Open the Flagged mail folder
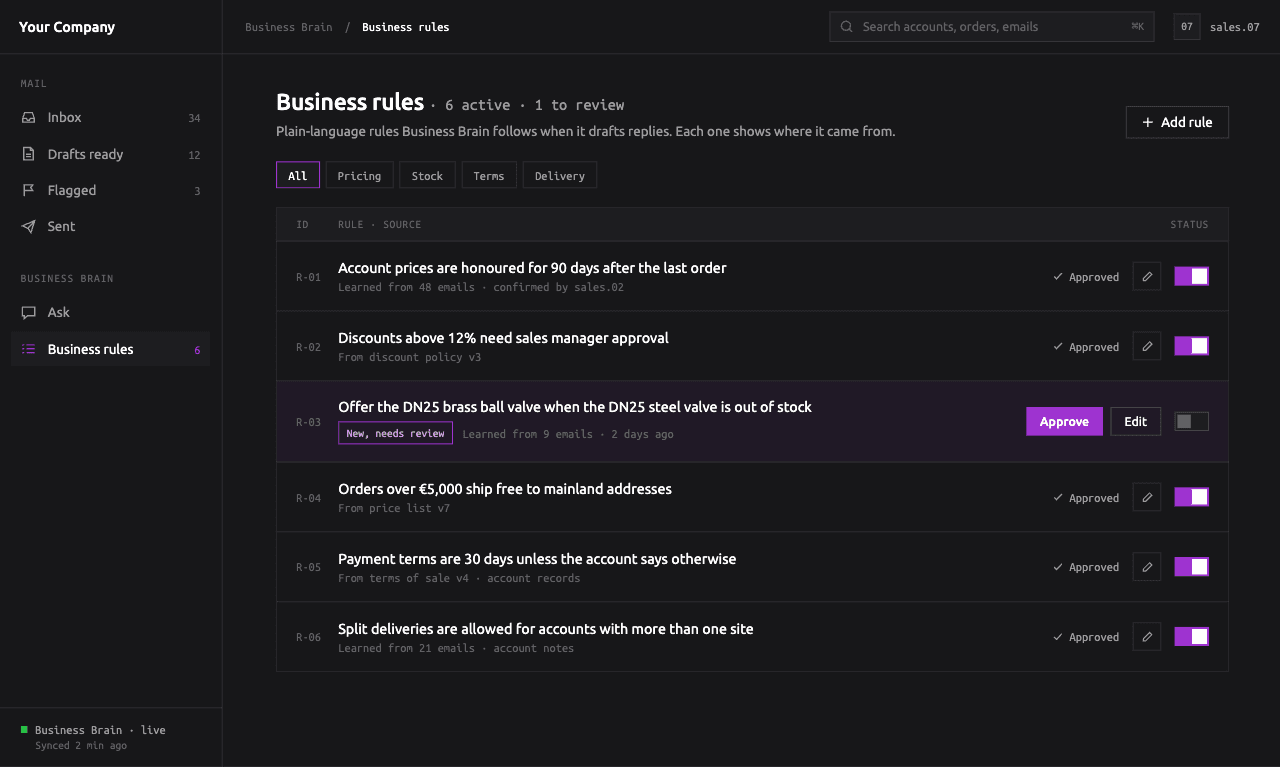This screenshot has height=767, width=1280. pyautogui.click(x=110, y=190)
